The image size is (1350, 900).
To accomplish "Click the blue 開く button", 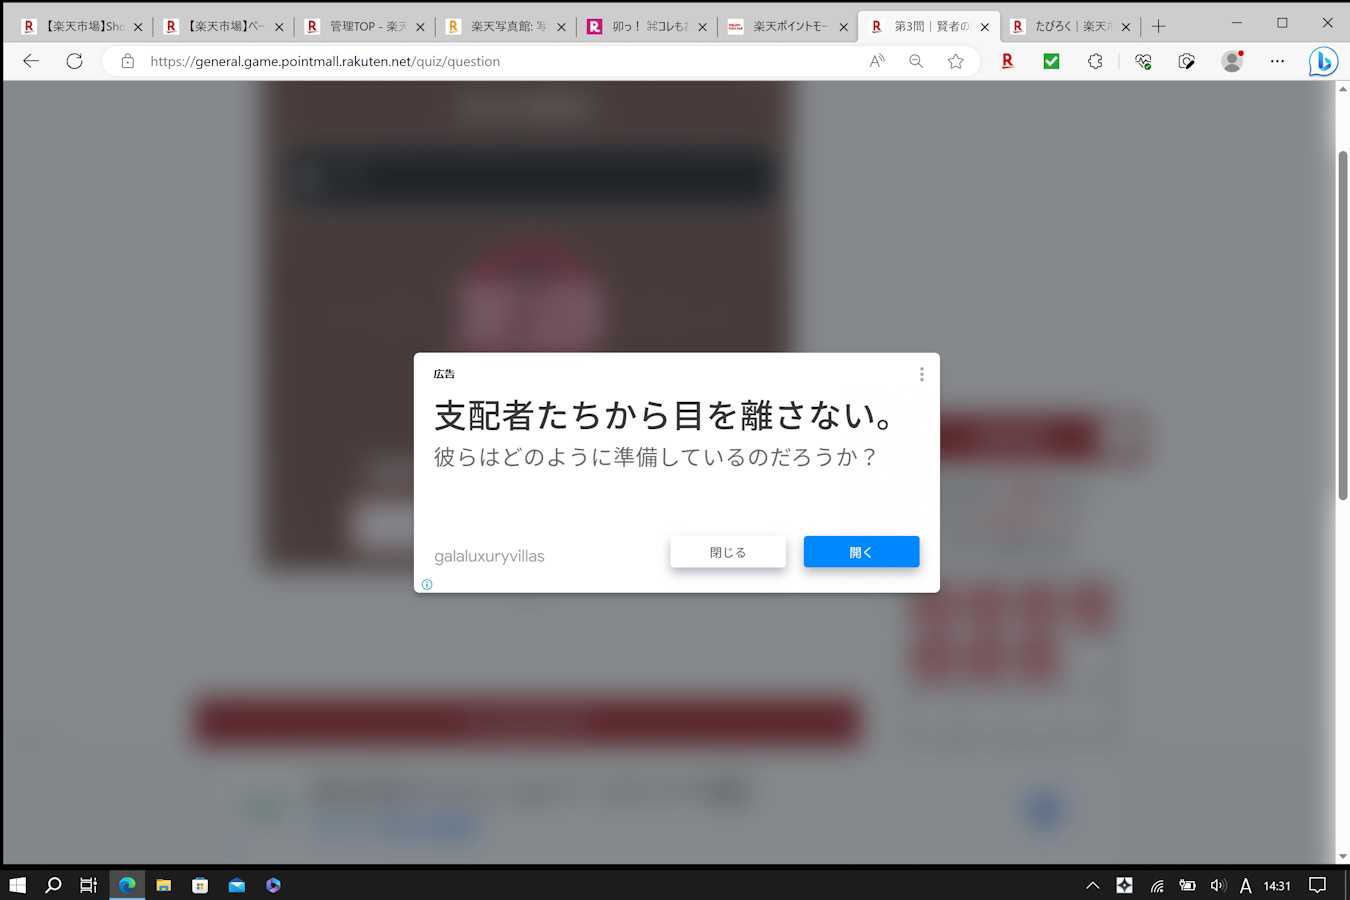I will click(x=861, y=552).
